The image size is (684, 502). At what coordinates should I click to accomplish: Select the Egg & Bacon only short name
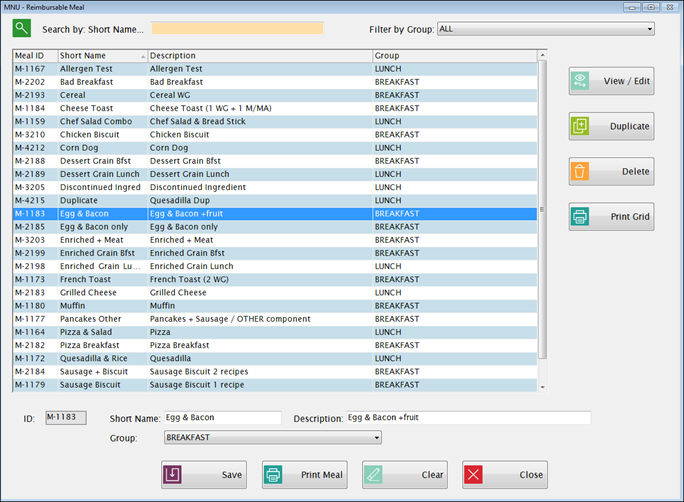click(103, 227)
